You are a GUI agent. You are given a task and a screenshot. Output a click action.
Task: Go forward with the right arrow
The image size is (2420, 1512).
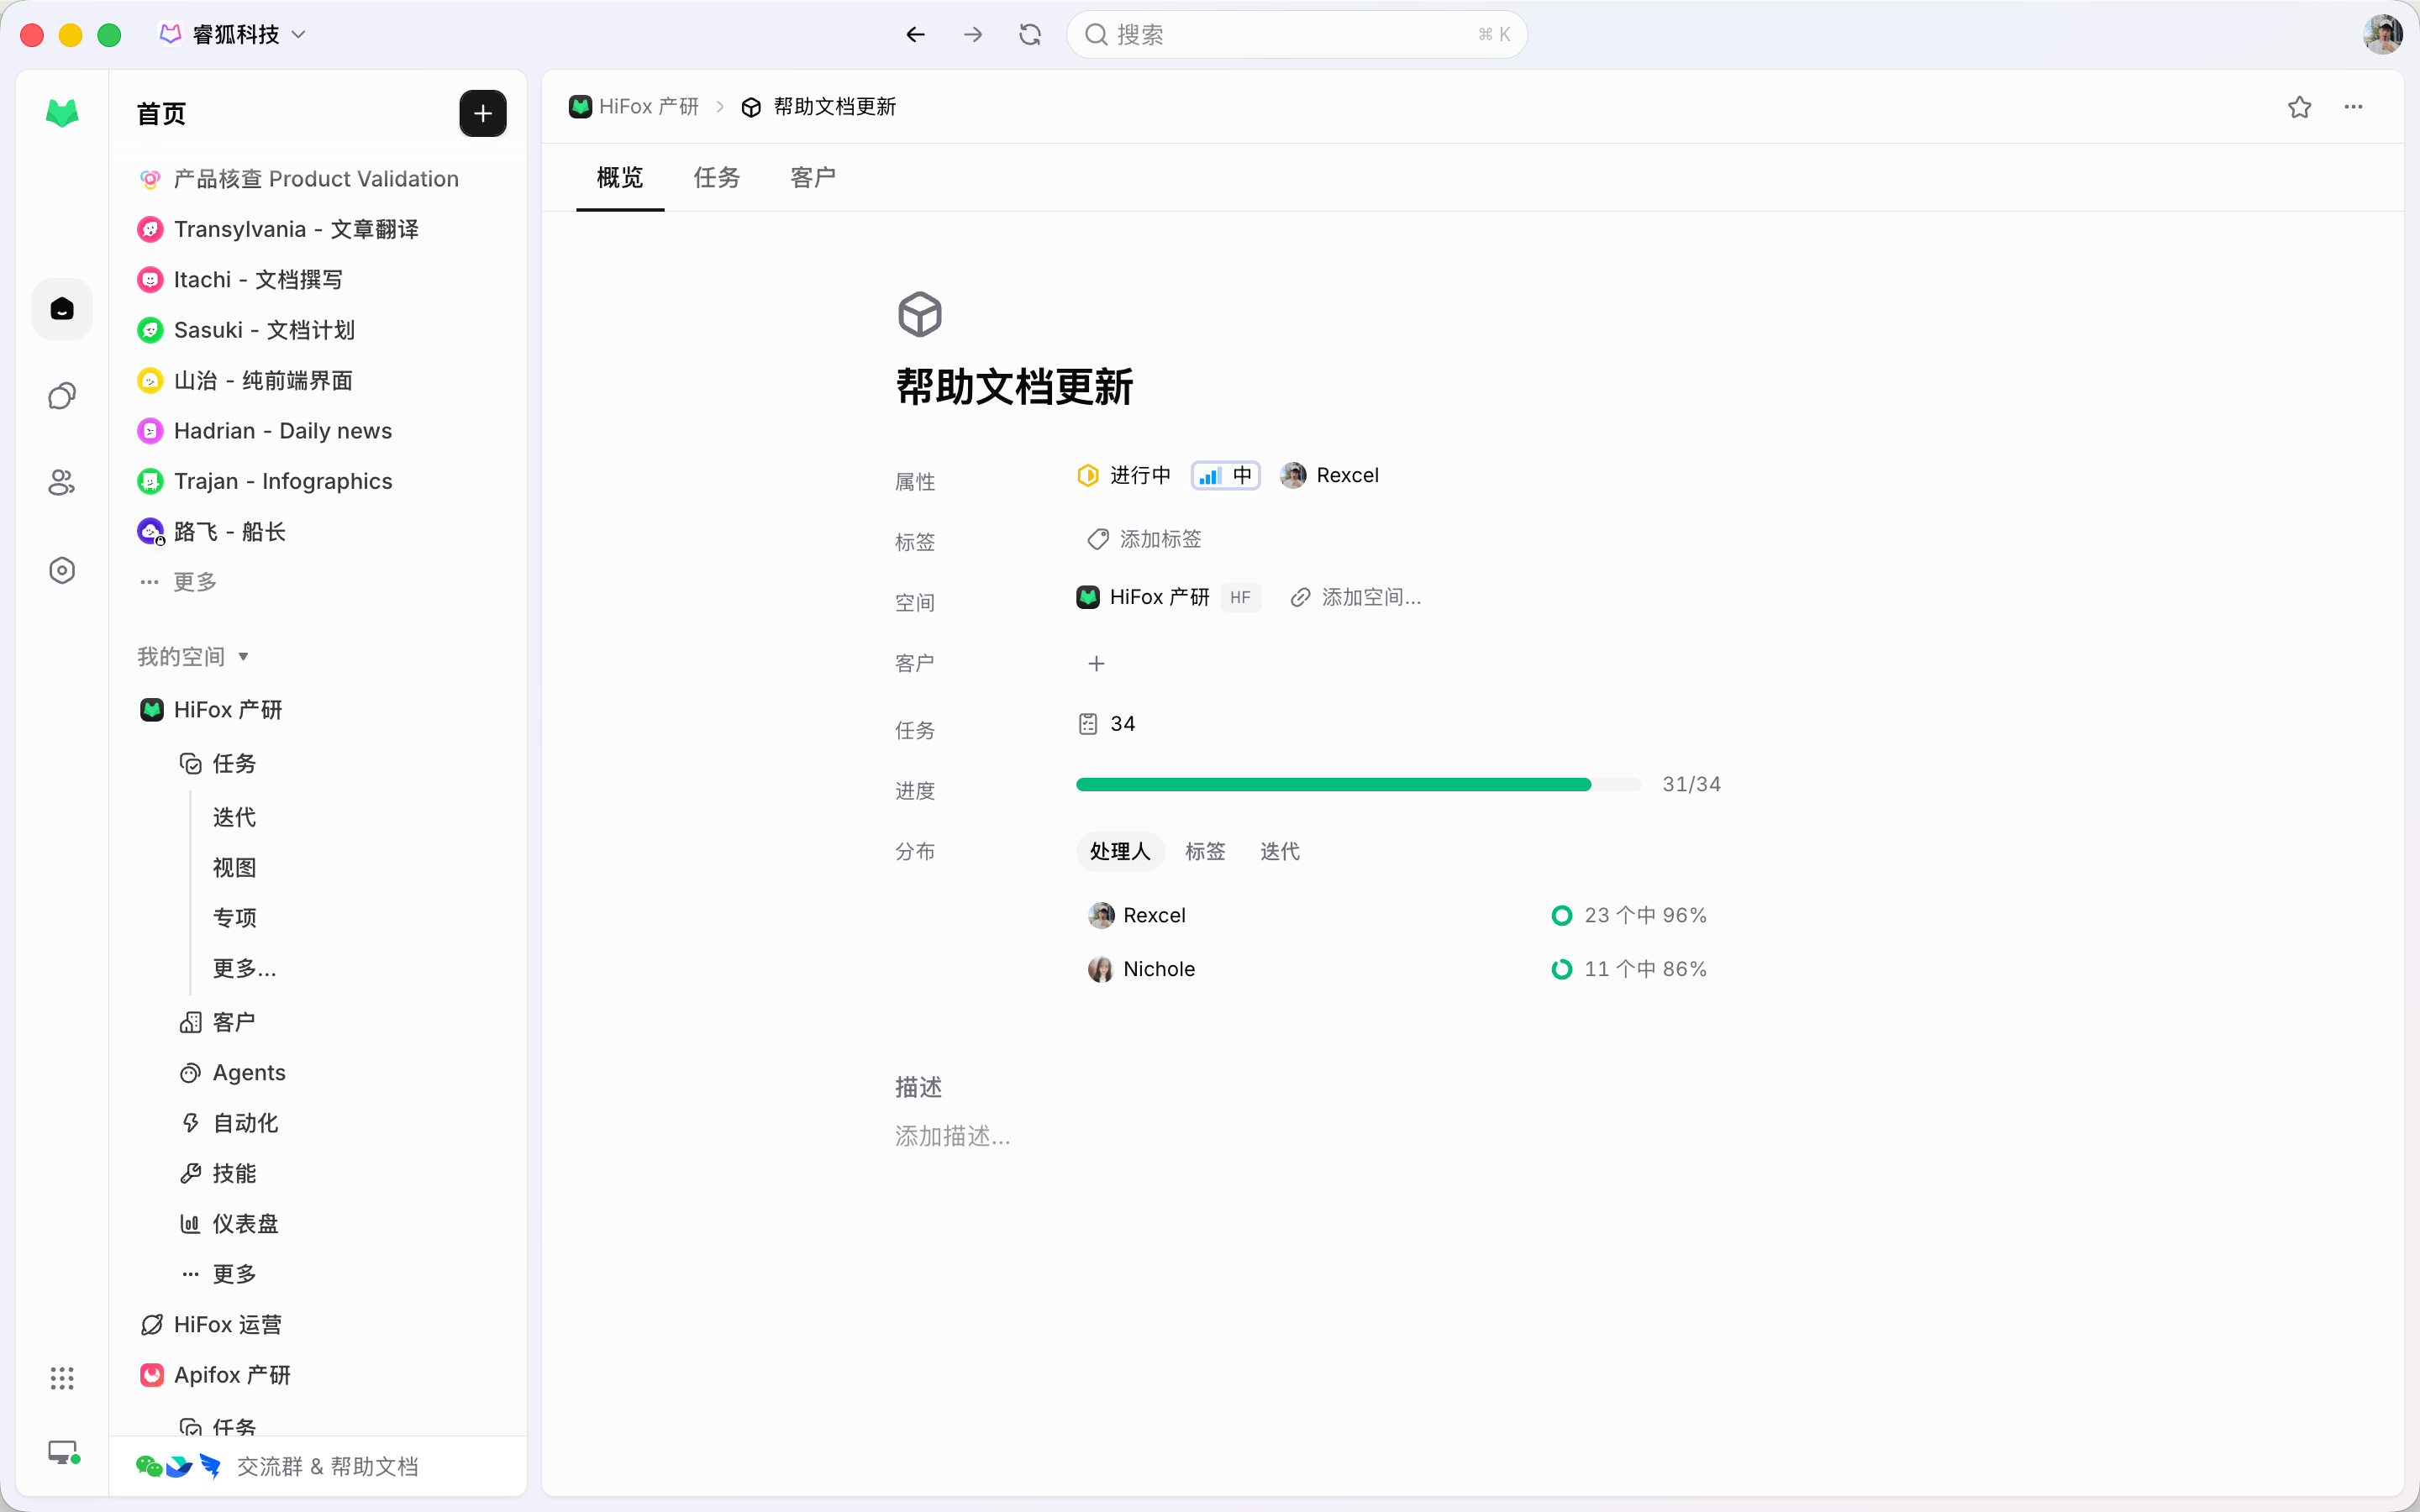point(973,35)
